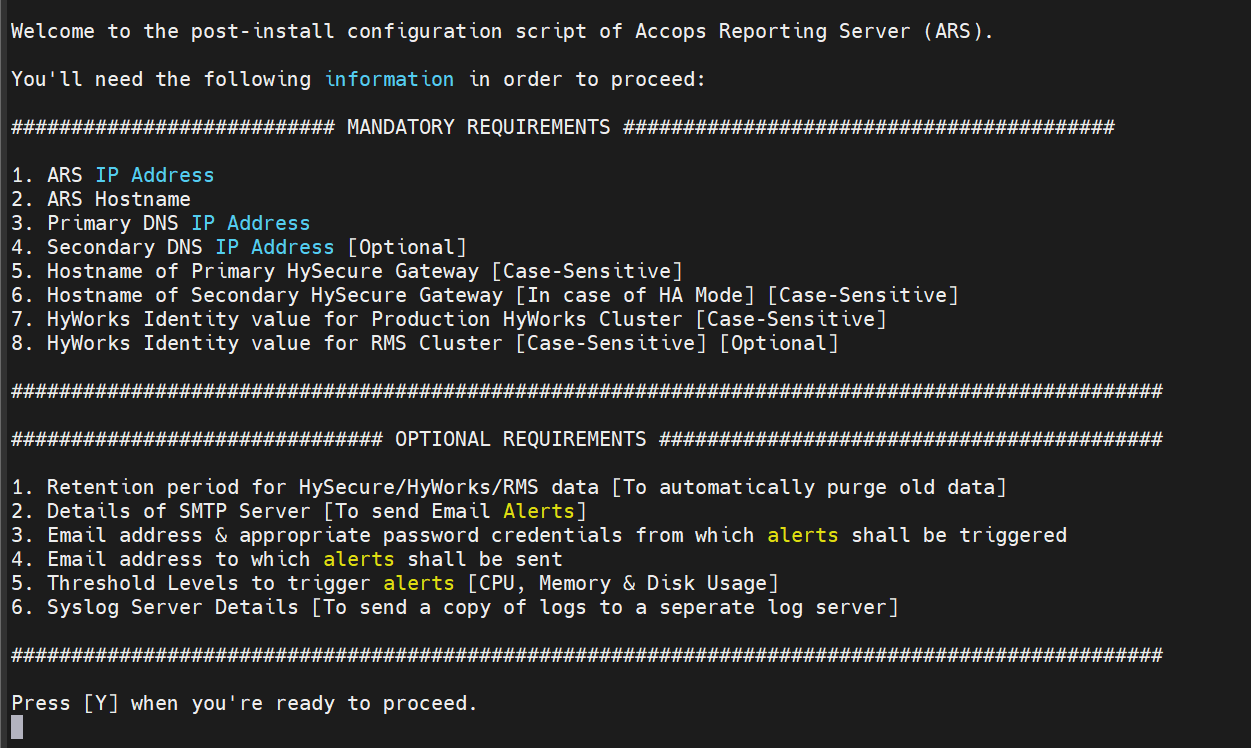Click the highlighted word "information"
This screenshot has width=1251, height=748.
[389, 79]
